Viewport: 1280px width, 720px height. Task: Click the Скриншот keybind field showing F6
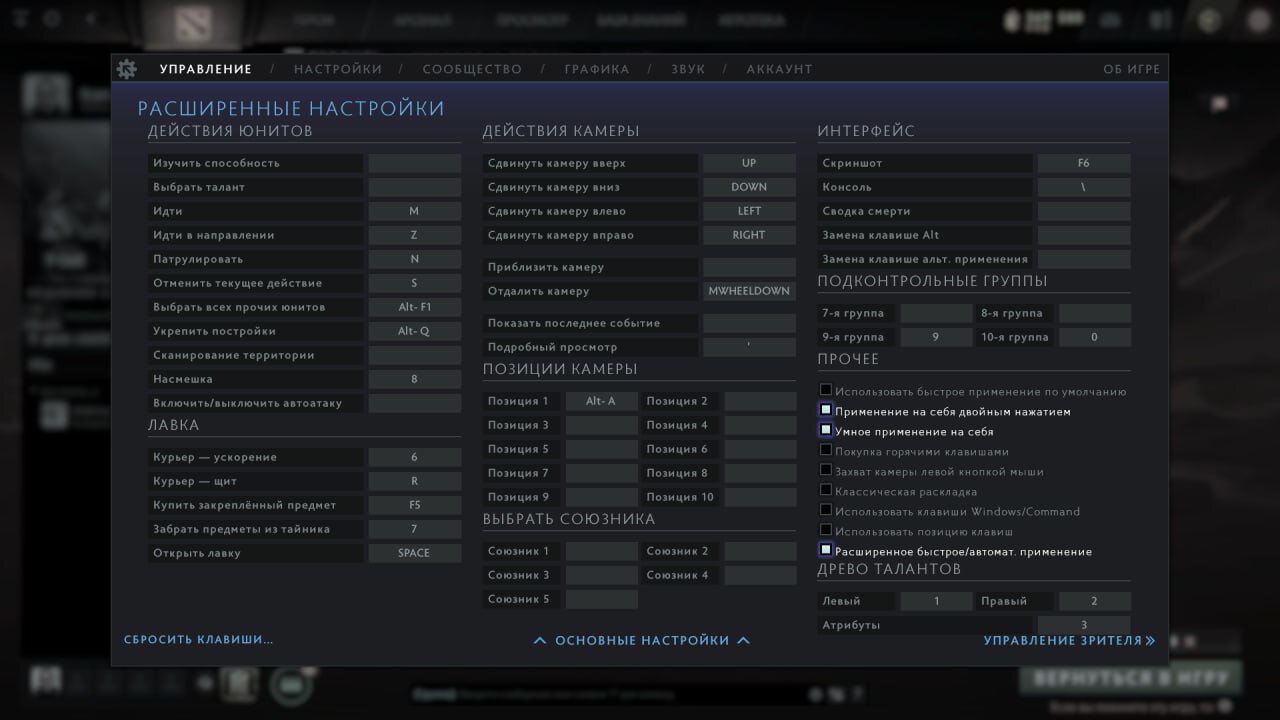pyautogui.click(x=1084, y=163)
